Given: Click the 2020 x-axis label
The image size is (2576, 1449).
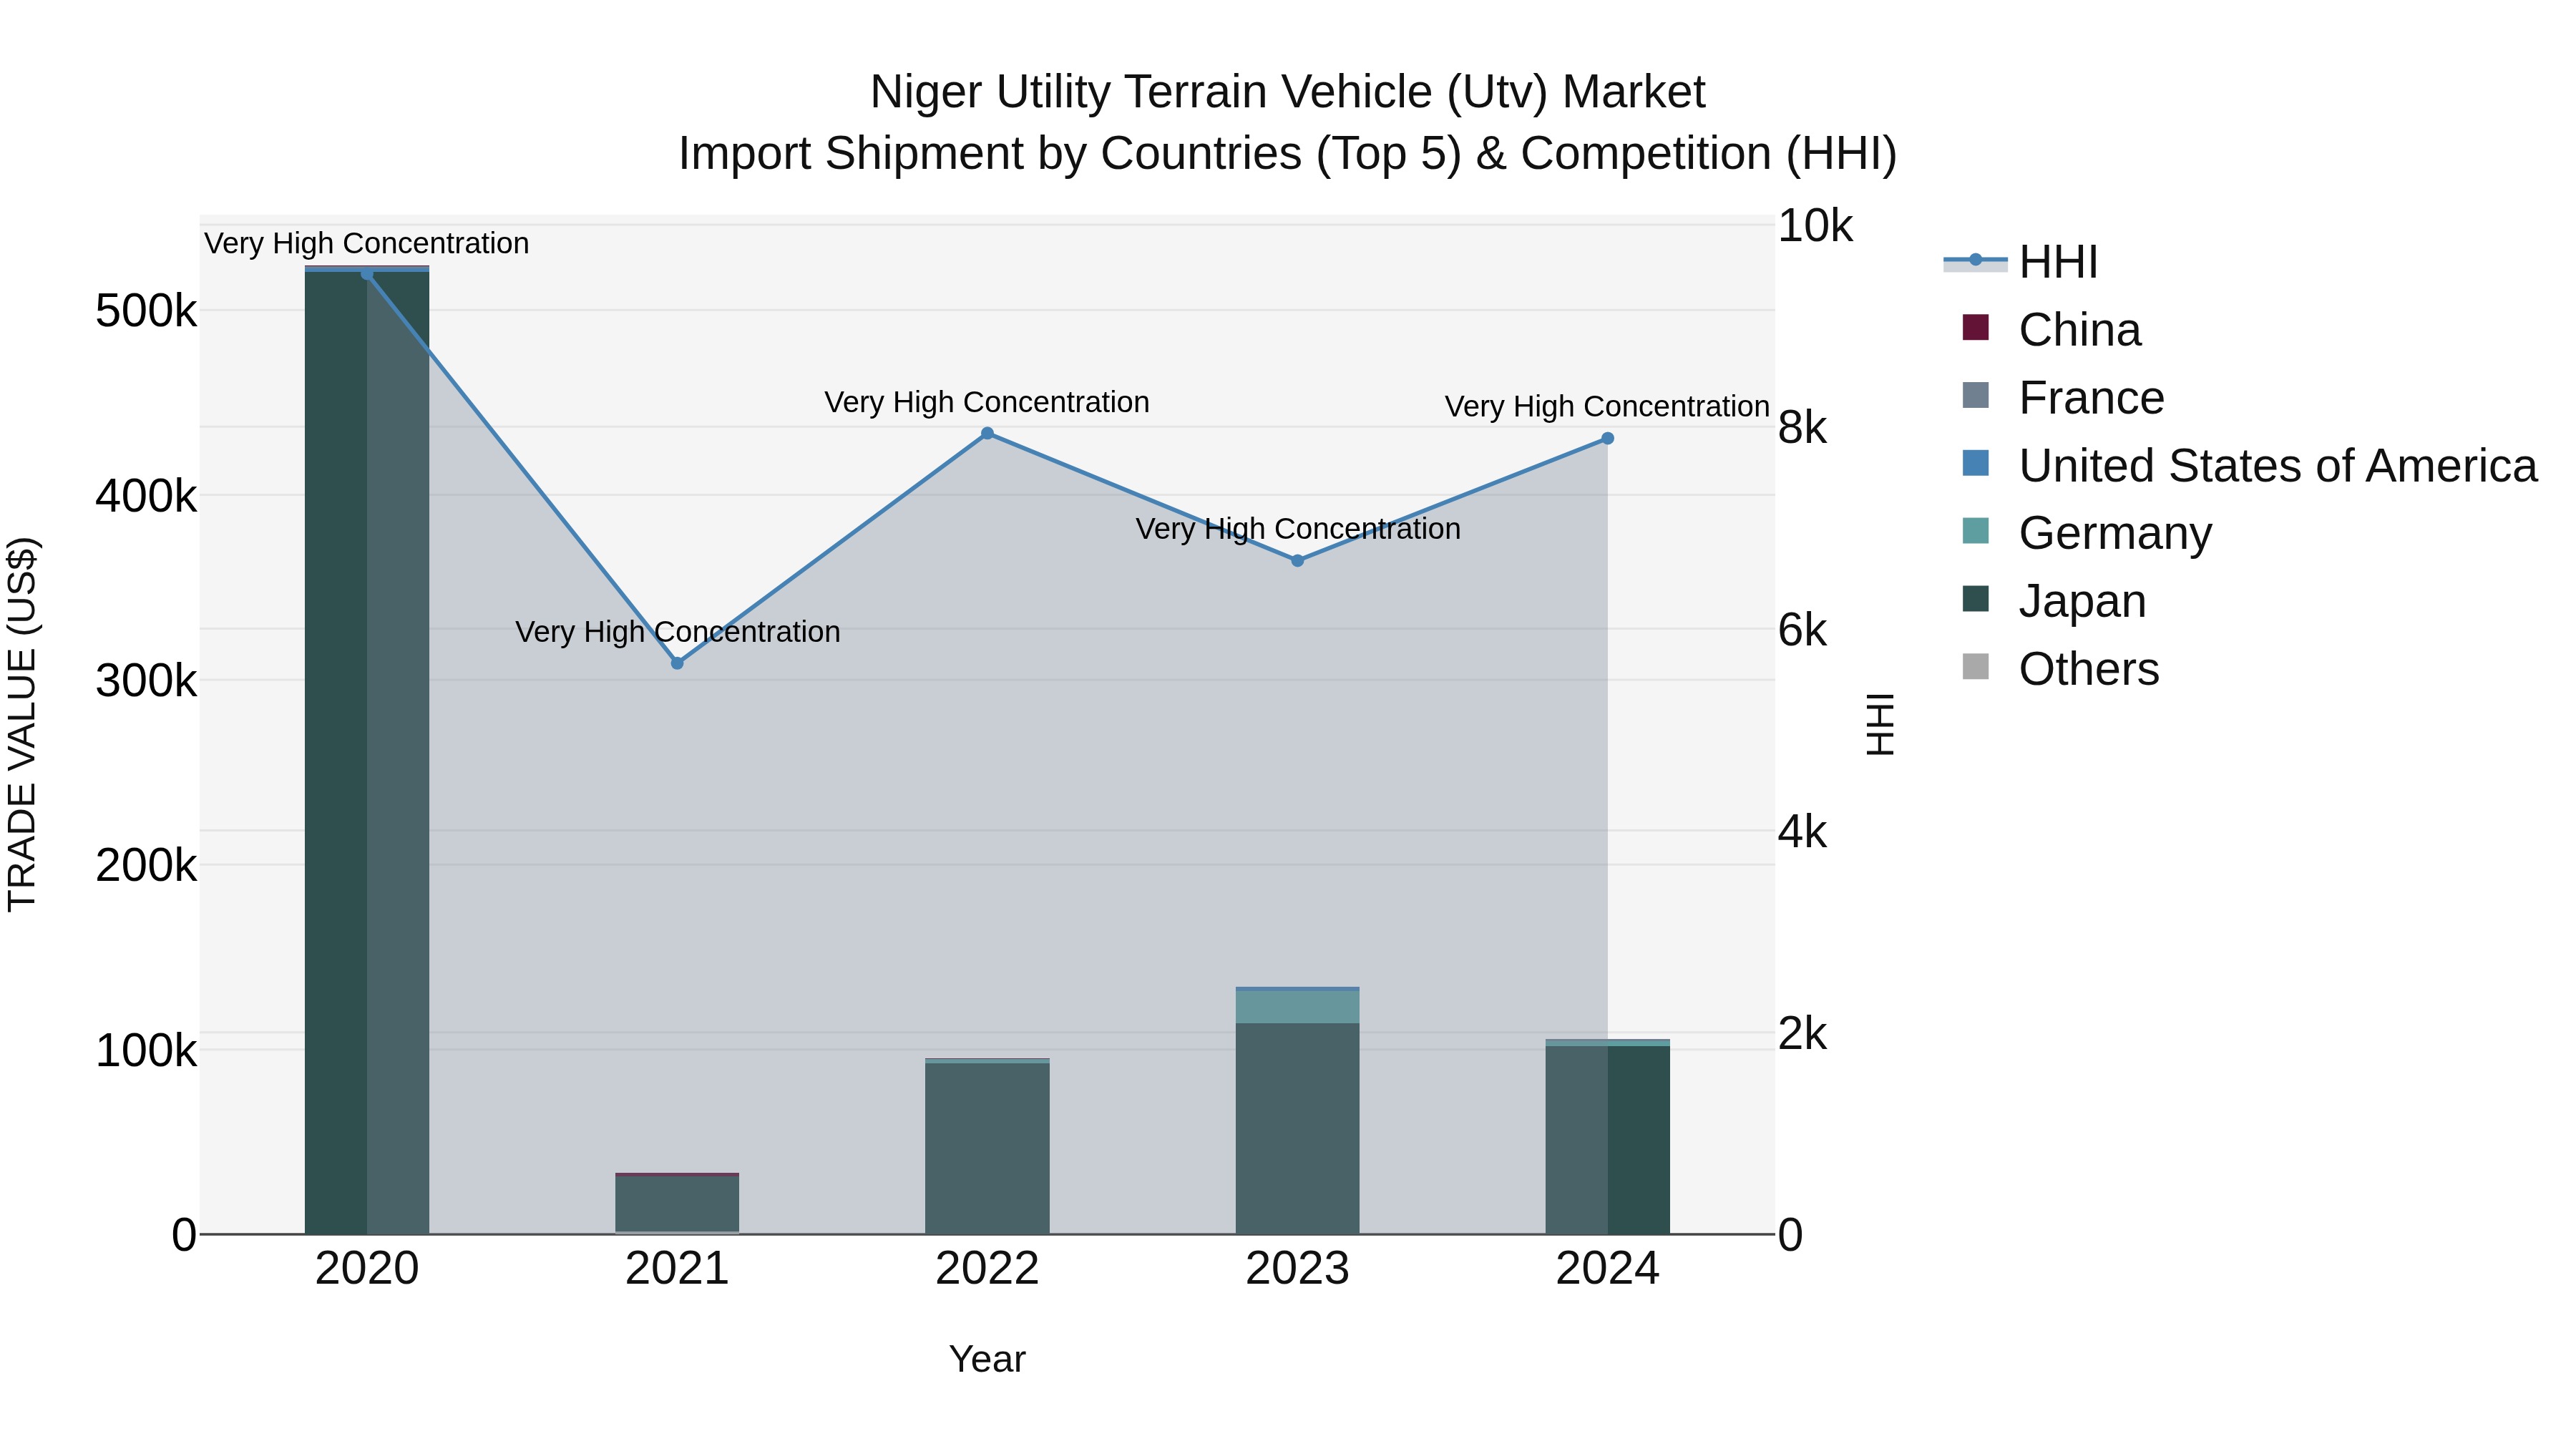Looking at the screenshot, I should tap(367, 1269).
